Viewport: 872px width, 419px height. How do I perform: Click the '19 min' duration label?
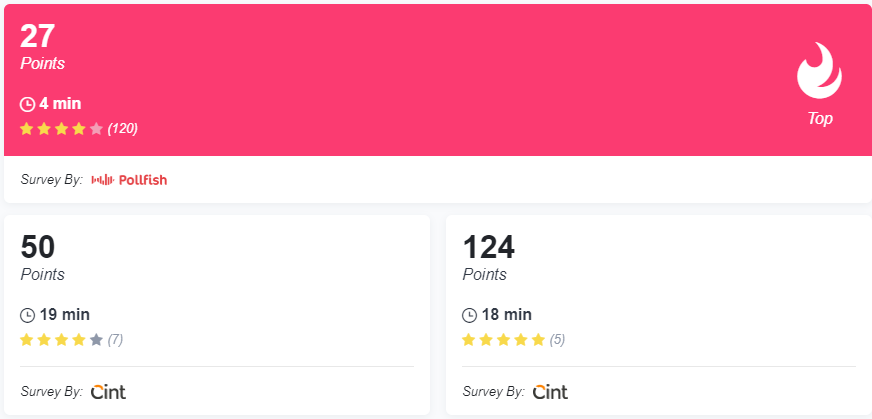(x=65, y=315)
